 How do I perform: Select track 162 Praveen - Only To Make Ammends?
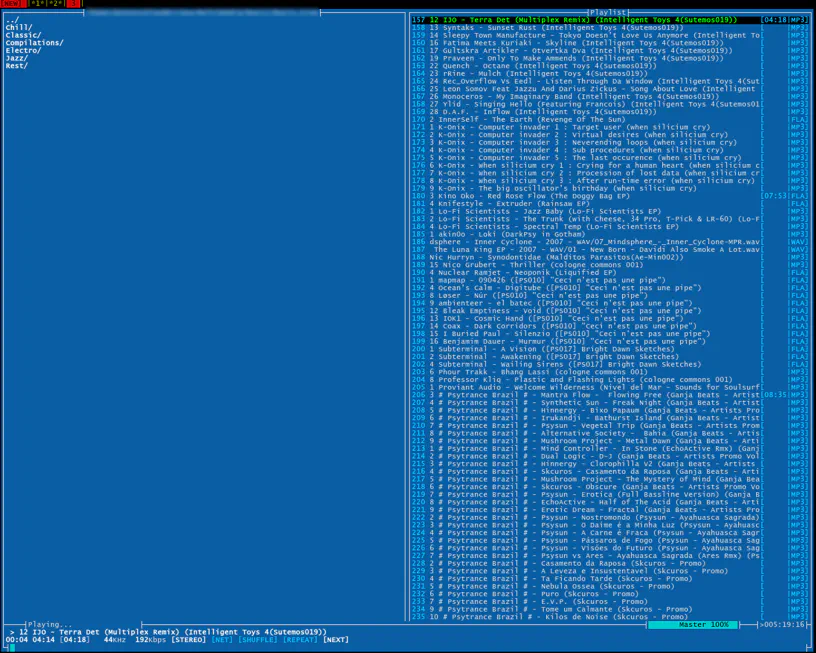click(x=610, y=58)
